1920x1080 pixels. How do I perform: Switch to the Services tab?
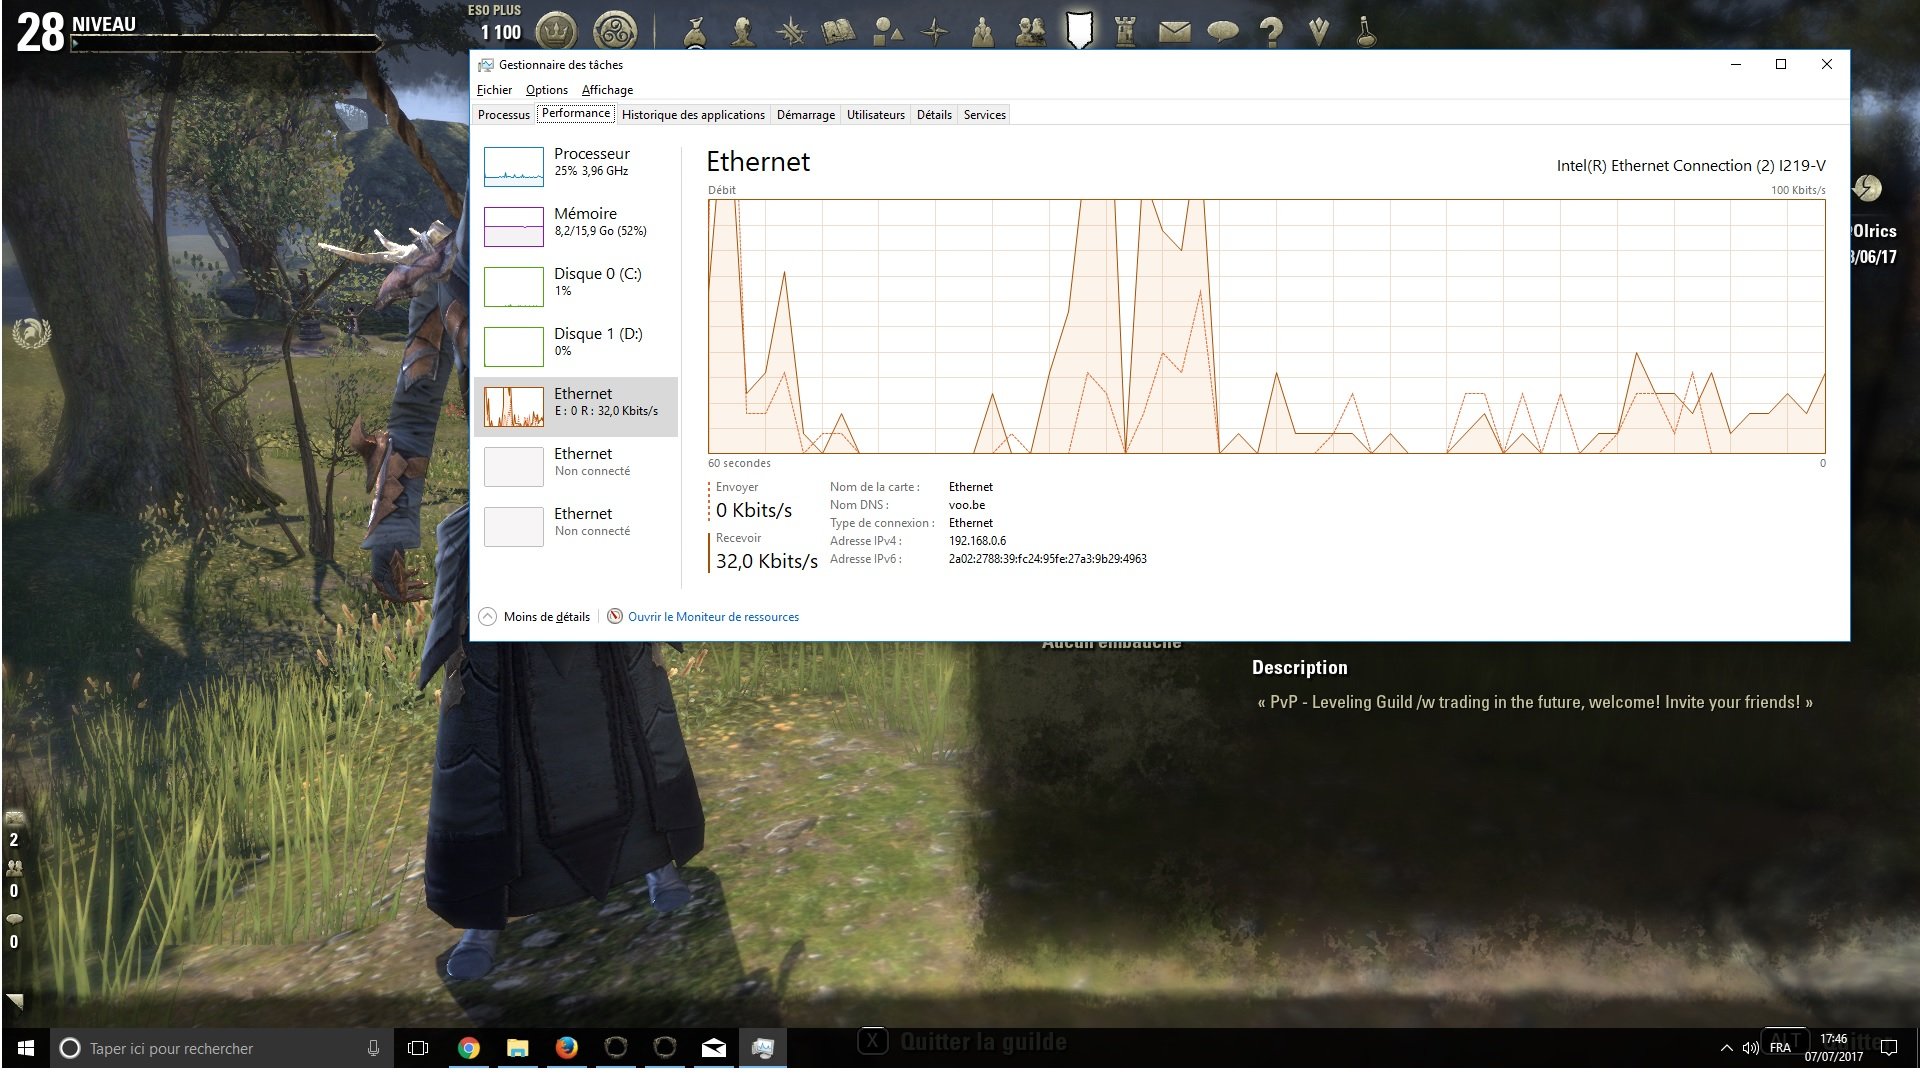[x=985, y=115]
